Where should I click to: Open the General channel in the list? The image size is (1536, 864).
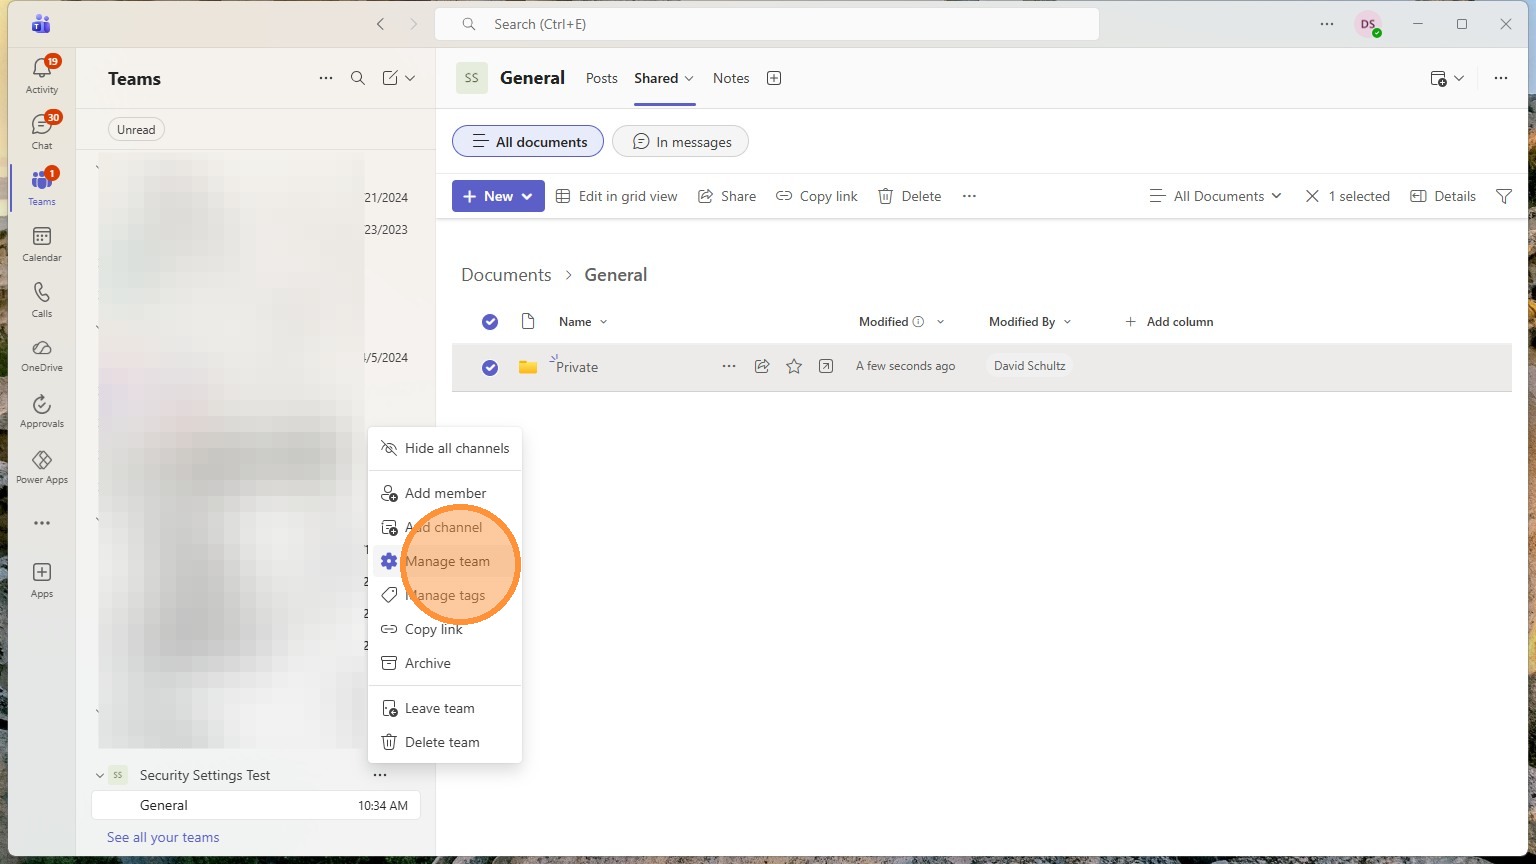(x=256, y=805)
